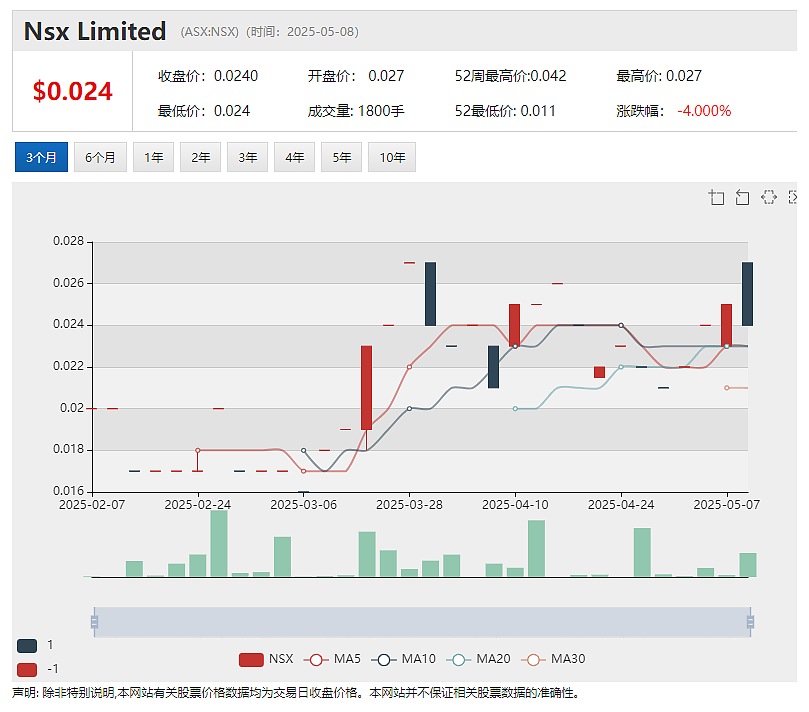
Task: Click the tall red candlestick spanning 0.019 to 0.023
Action: click(366, 387)
